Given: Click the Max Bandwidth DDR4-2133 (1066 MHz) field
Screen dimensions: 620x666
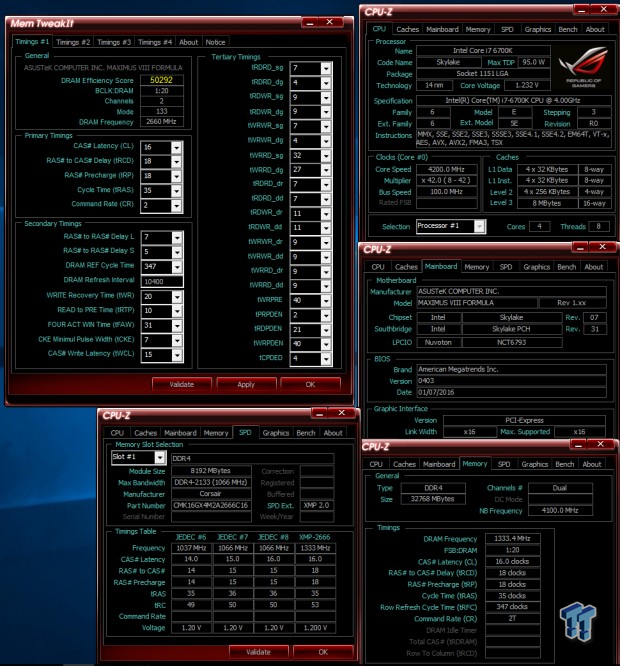Looking at the screenshot, I should click(211, 483).
